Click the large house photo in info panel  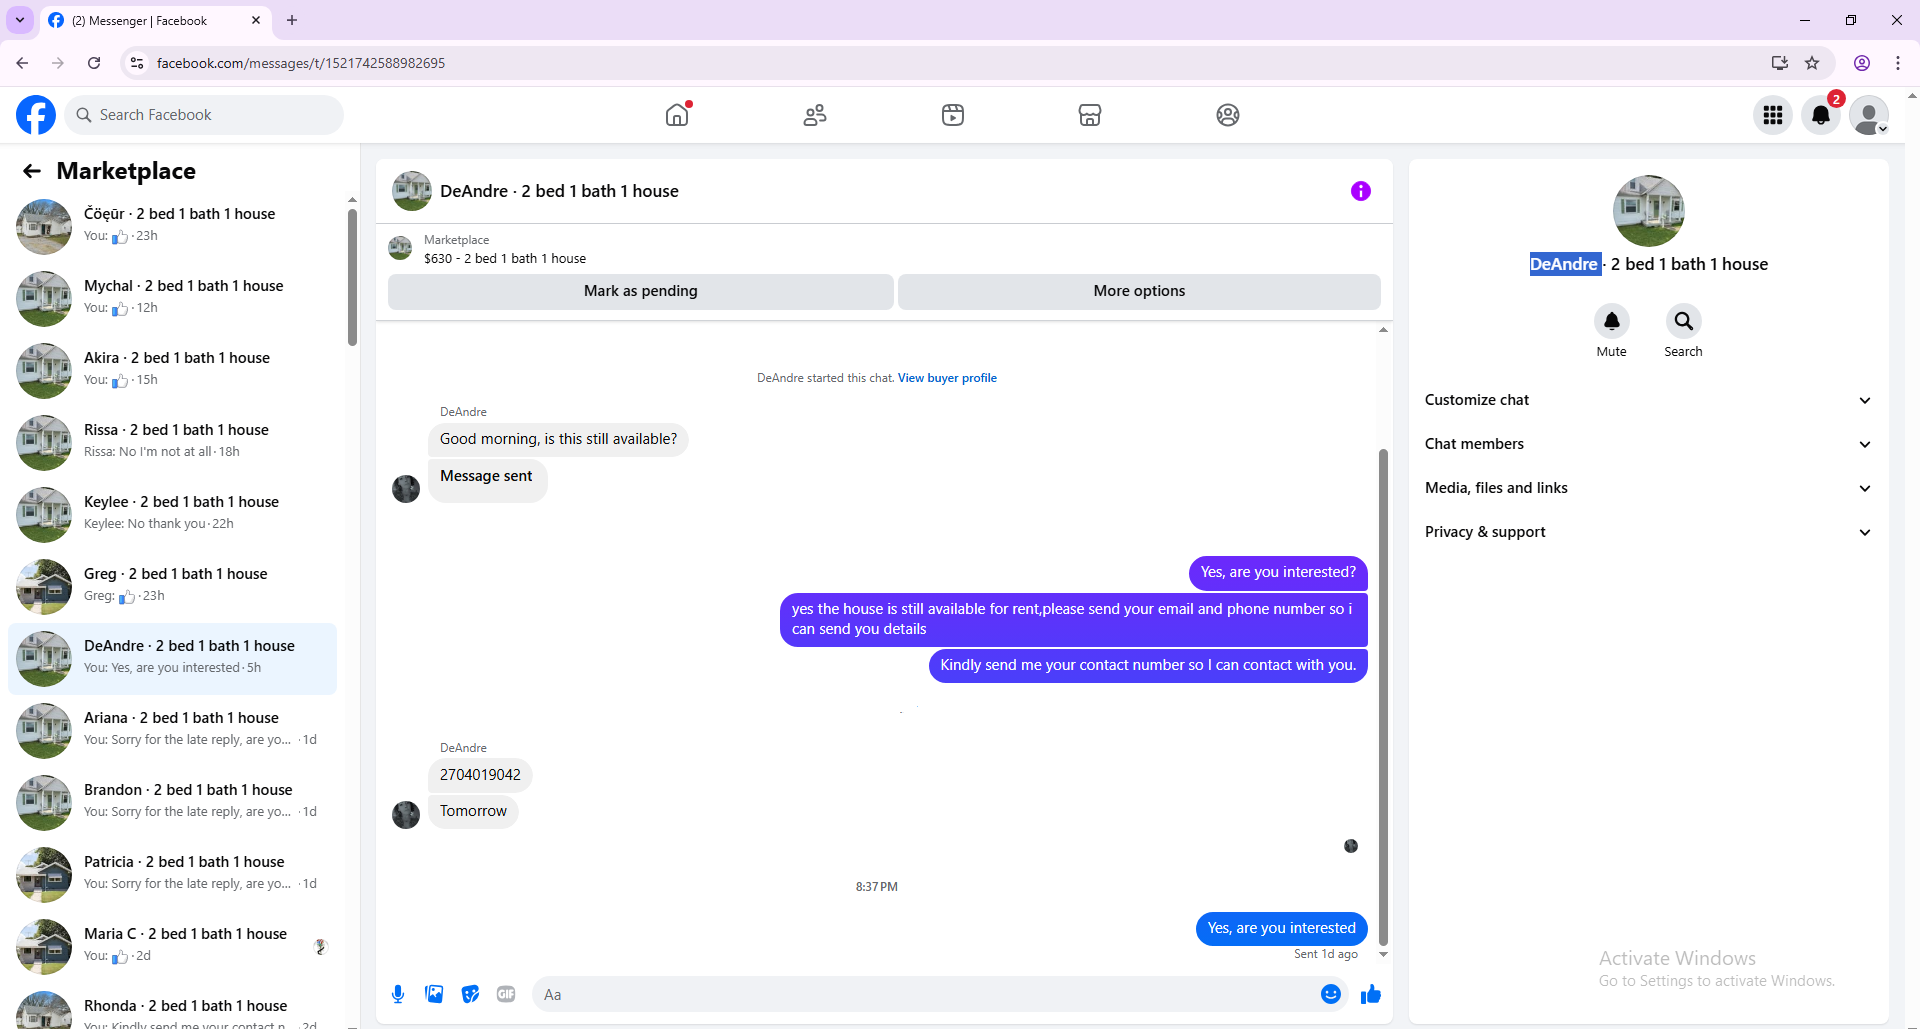1648,211
